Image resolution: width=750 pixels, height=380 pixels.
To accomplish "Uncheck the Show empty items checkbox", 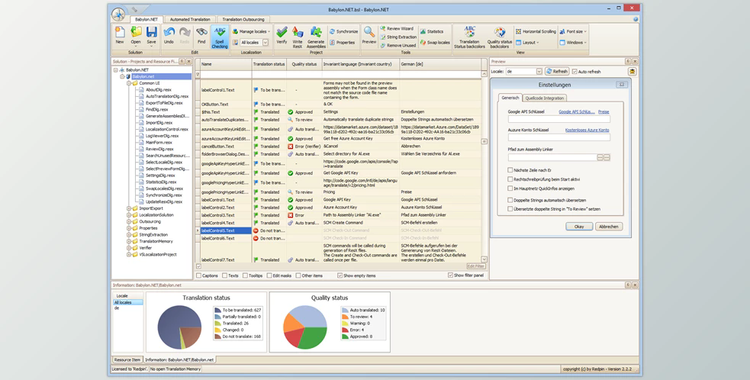I will tap(340, 276).
